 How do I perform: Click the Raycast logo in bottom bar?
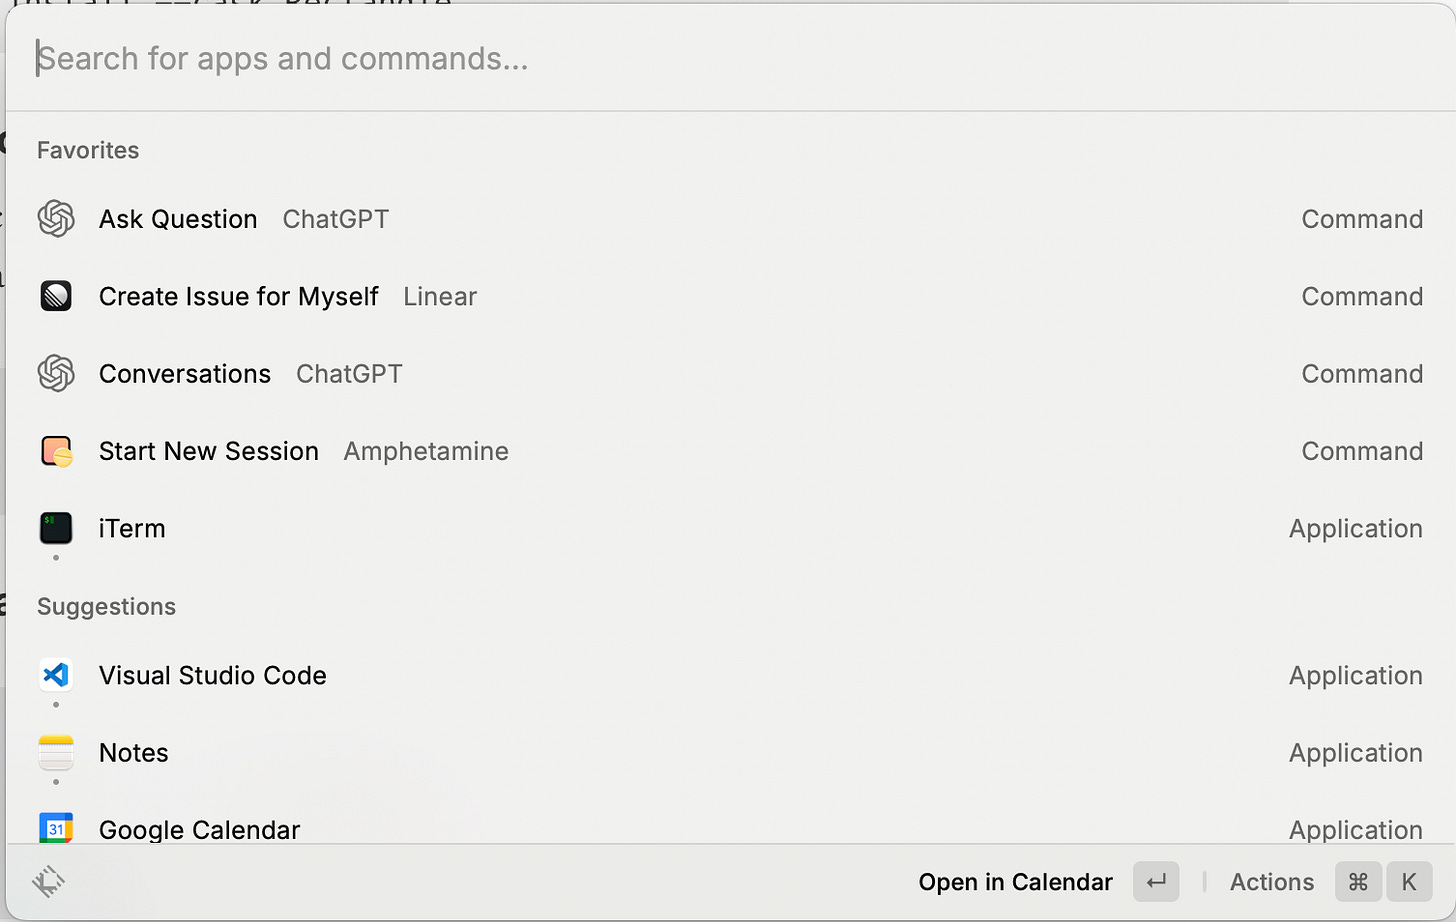[48, 881]
